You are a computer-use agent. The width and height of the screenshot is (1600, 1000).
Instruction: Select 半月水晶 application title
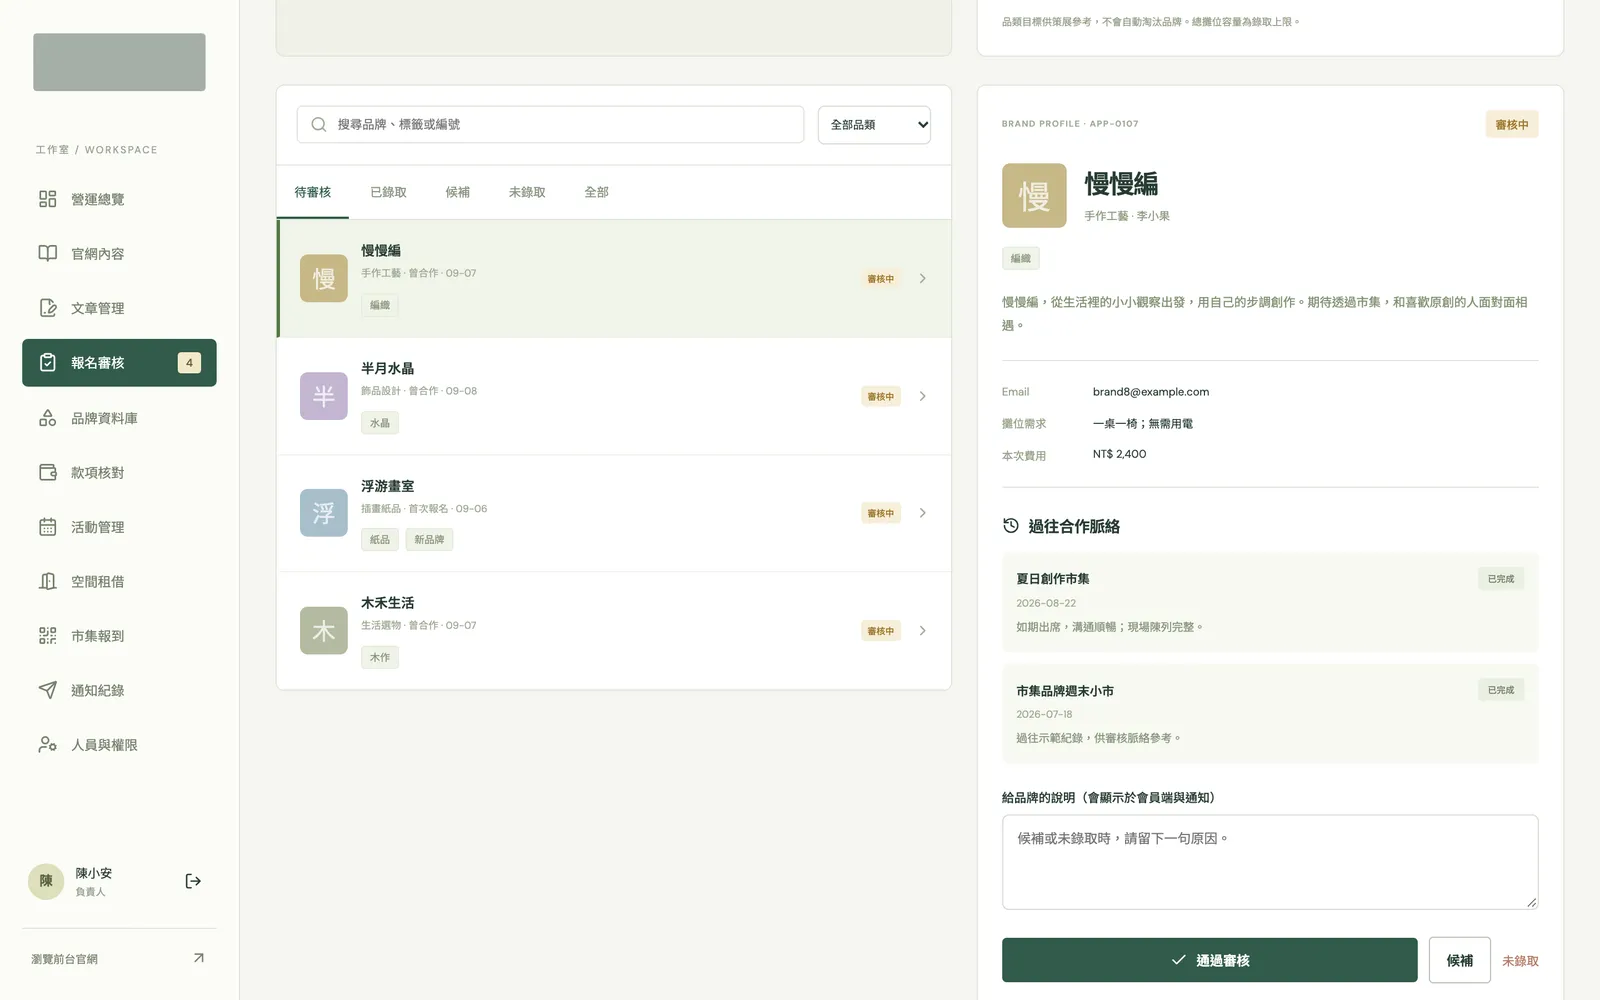click(x=387, y=368)
